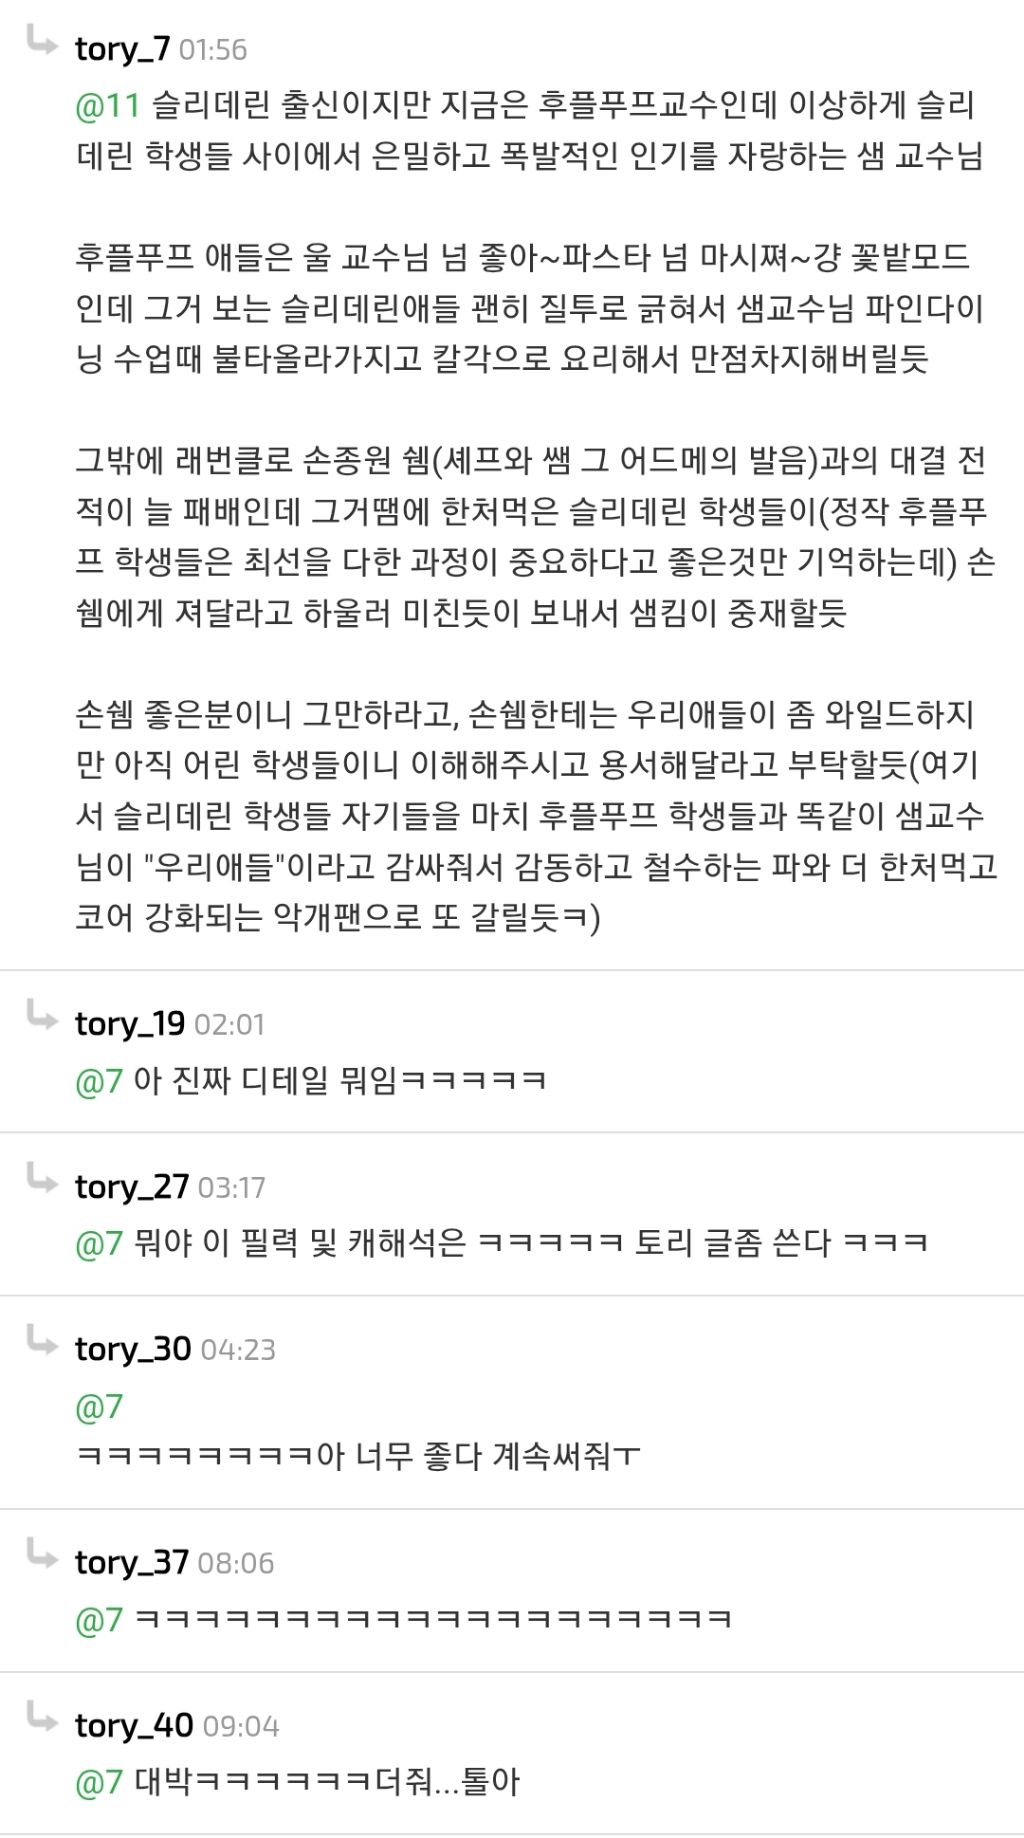Tap the @7 mention in tory_19's reply
Image resolution: width=1024 pixels, height=1838 pixels.
(99, 1081)
